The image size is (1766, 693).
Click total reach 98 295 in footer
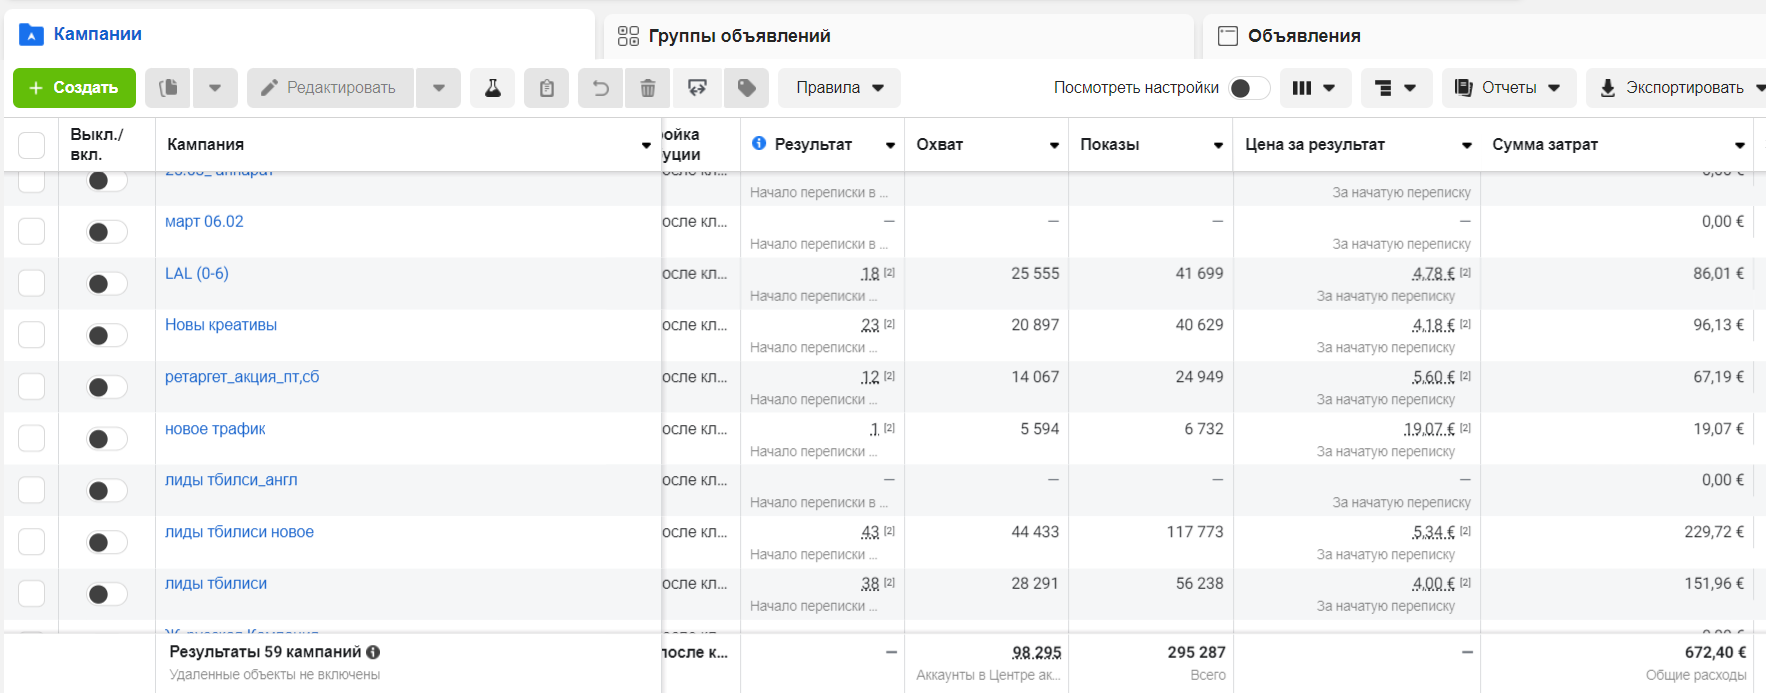coord(1036,652)
